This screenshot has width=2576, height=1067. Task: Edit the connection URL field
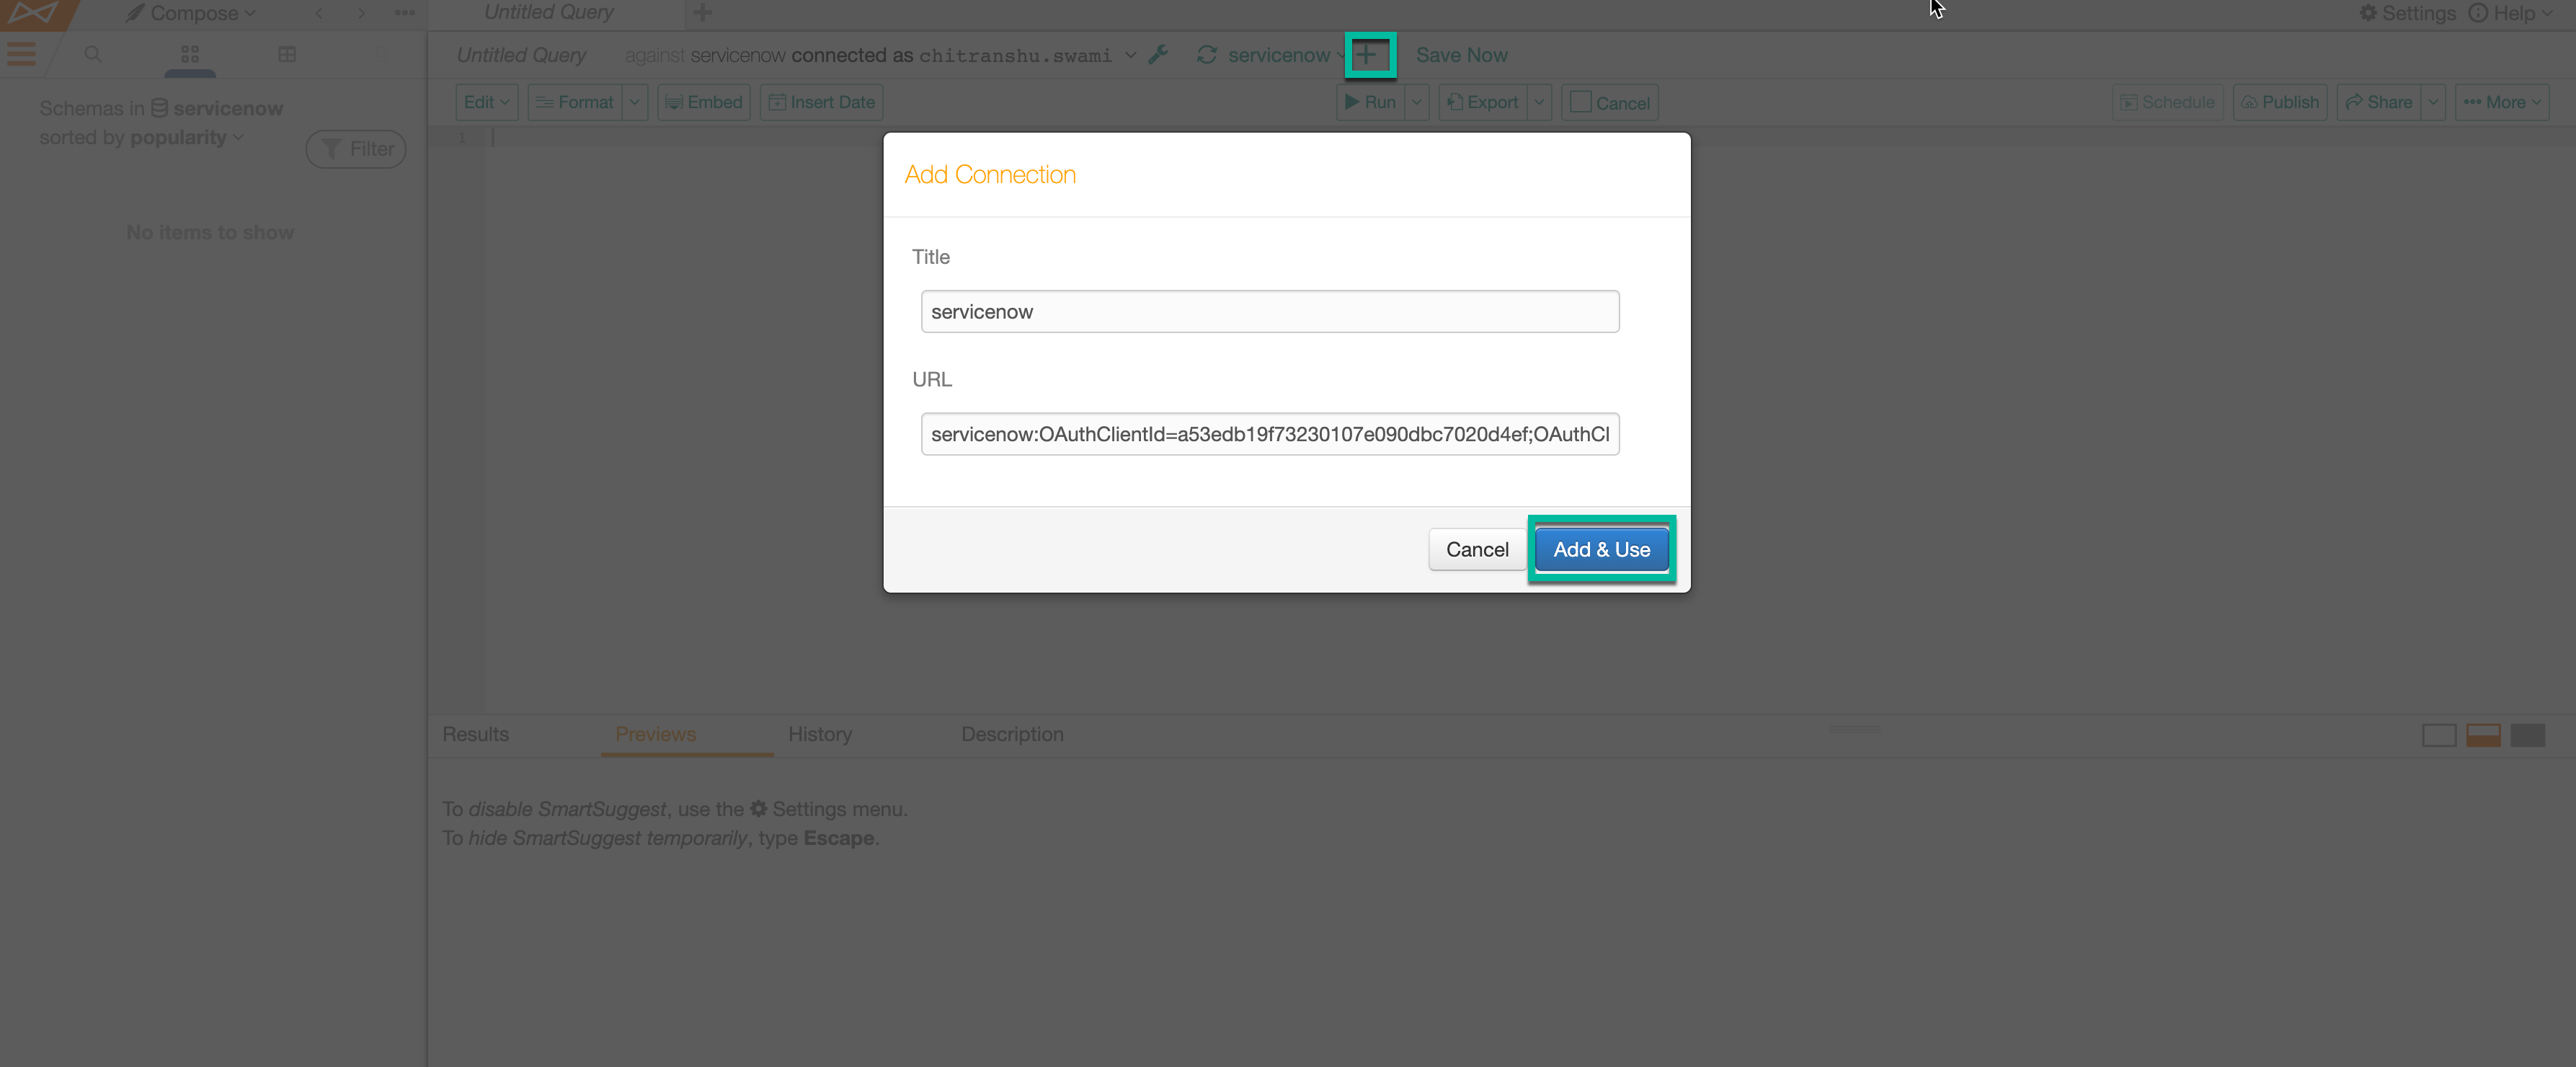pyautogui.click(x=1269, y=434)
